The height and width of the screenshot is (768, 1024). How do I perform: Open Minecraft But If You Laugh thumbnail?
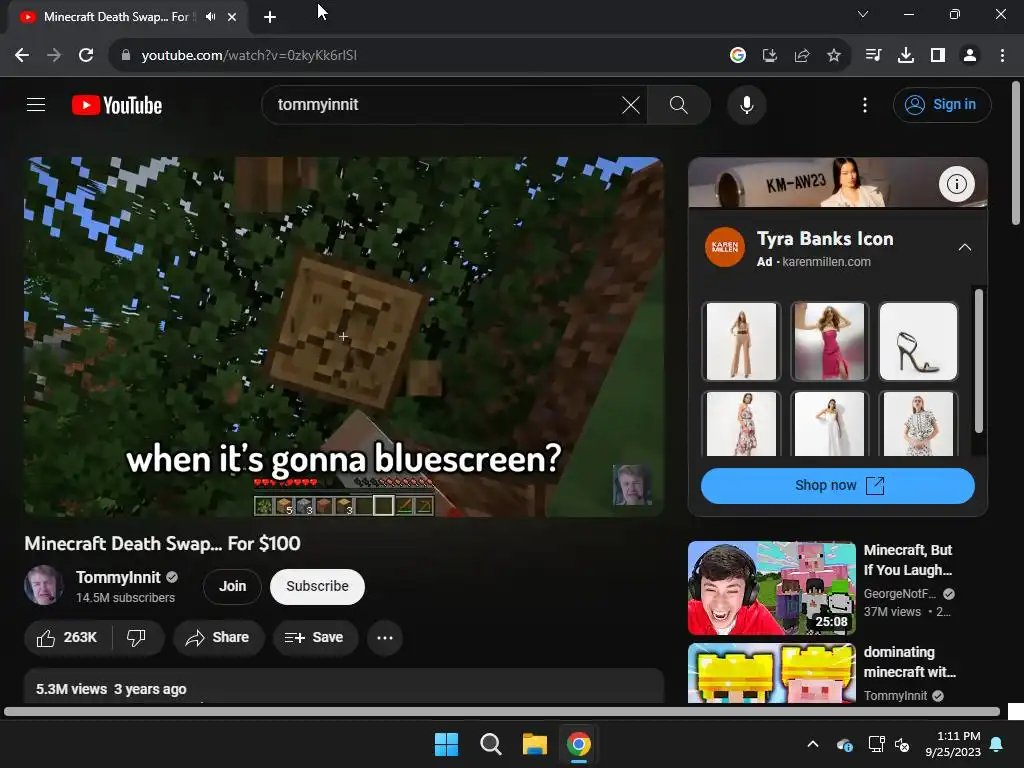coord(771,588)
